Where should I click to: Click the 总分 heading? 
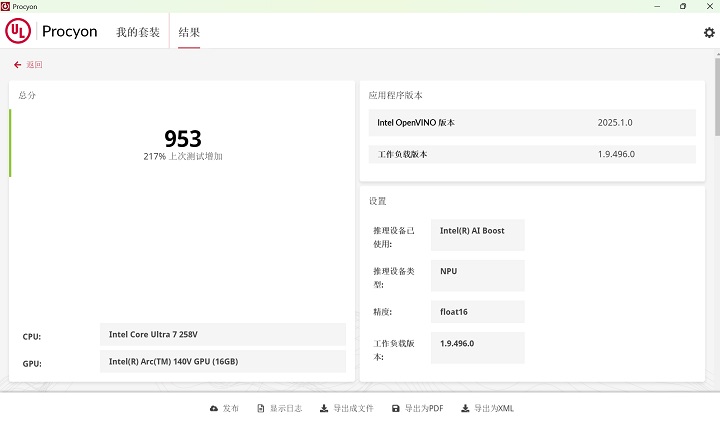point(27,95)
